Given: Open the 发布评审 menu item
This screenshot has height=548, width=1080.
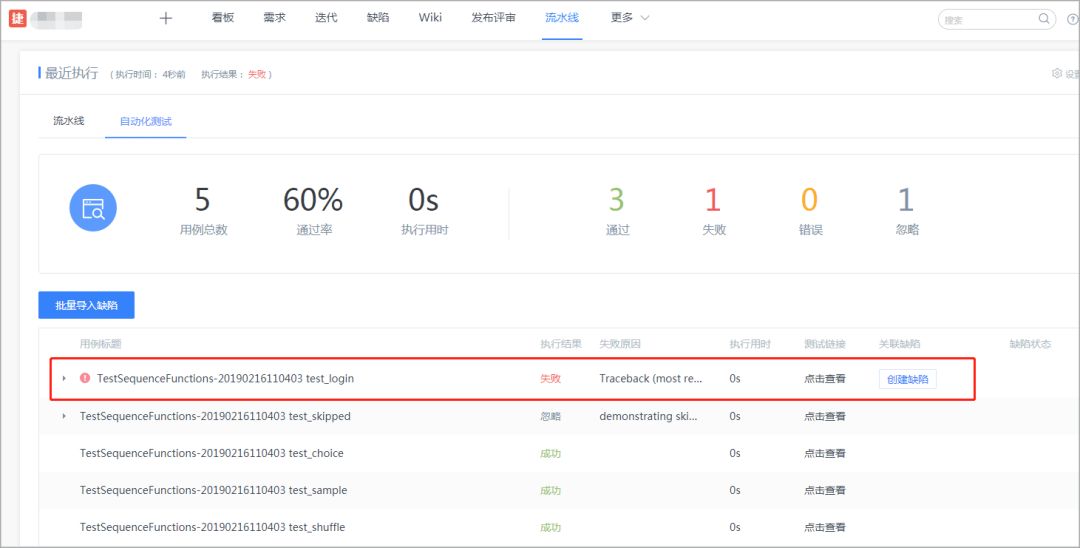Looking at the screenshot, I should click(x=493, y=18).
